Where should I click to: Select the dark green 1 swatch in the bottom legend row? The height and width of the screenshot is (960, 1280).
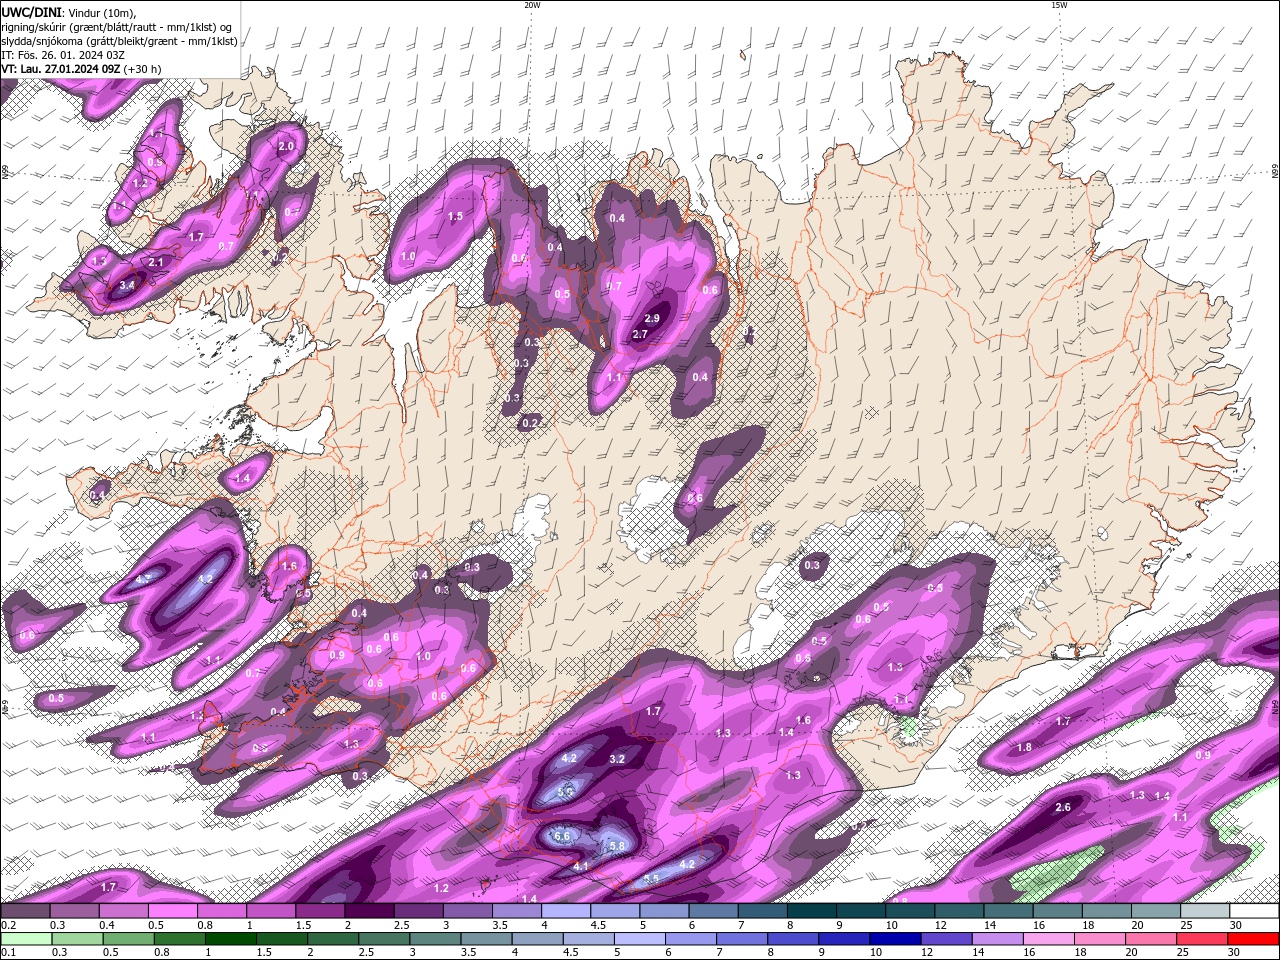pos(229,939)
